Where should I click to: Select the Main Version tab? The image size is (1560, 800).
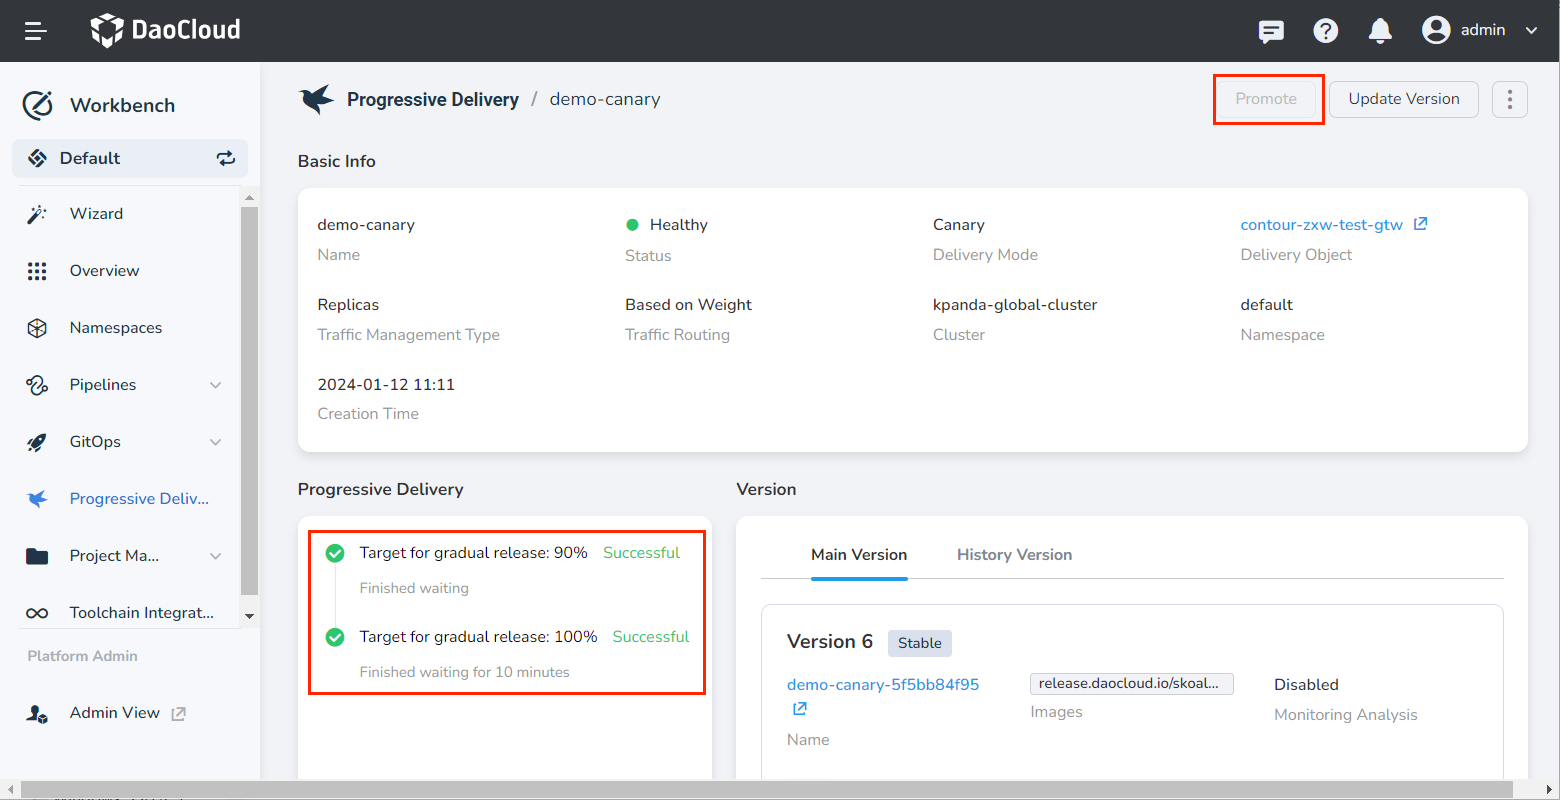pyautogui.click(x=858, y=555)
